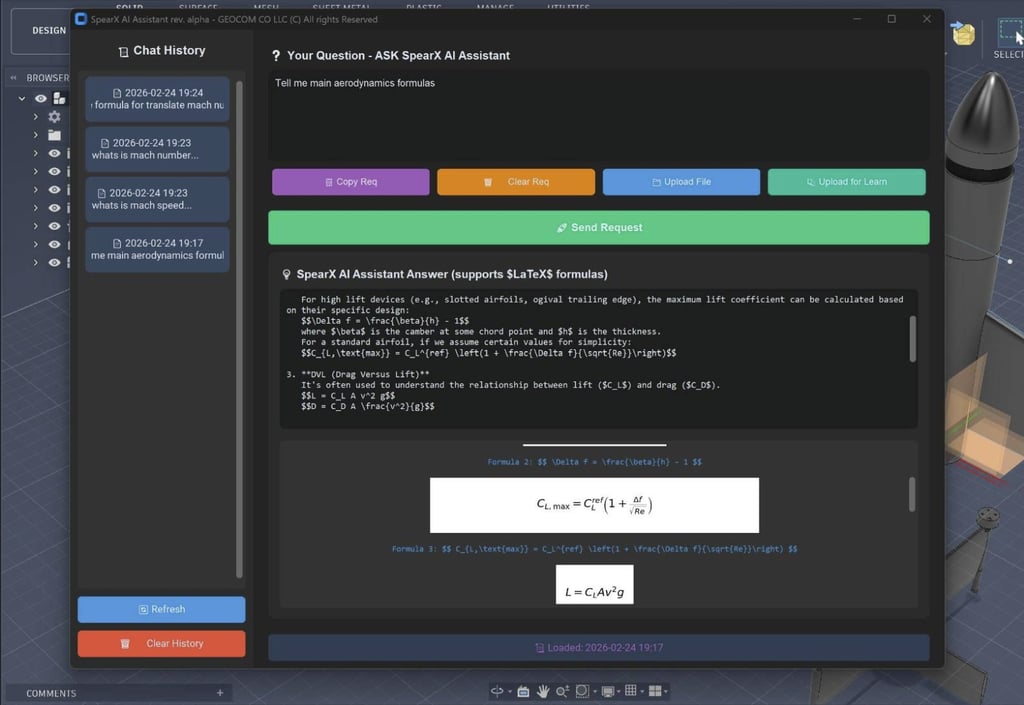
Task: Click the Chat History heading icon
Action: pyautogui.click(x=123, y=52)
